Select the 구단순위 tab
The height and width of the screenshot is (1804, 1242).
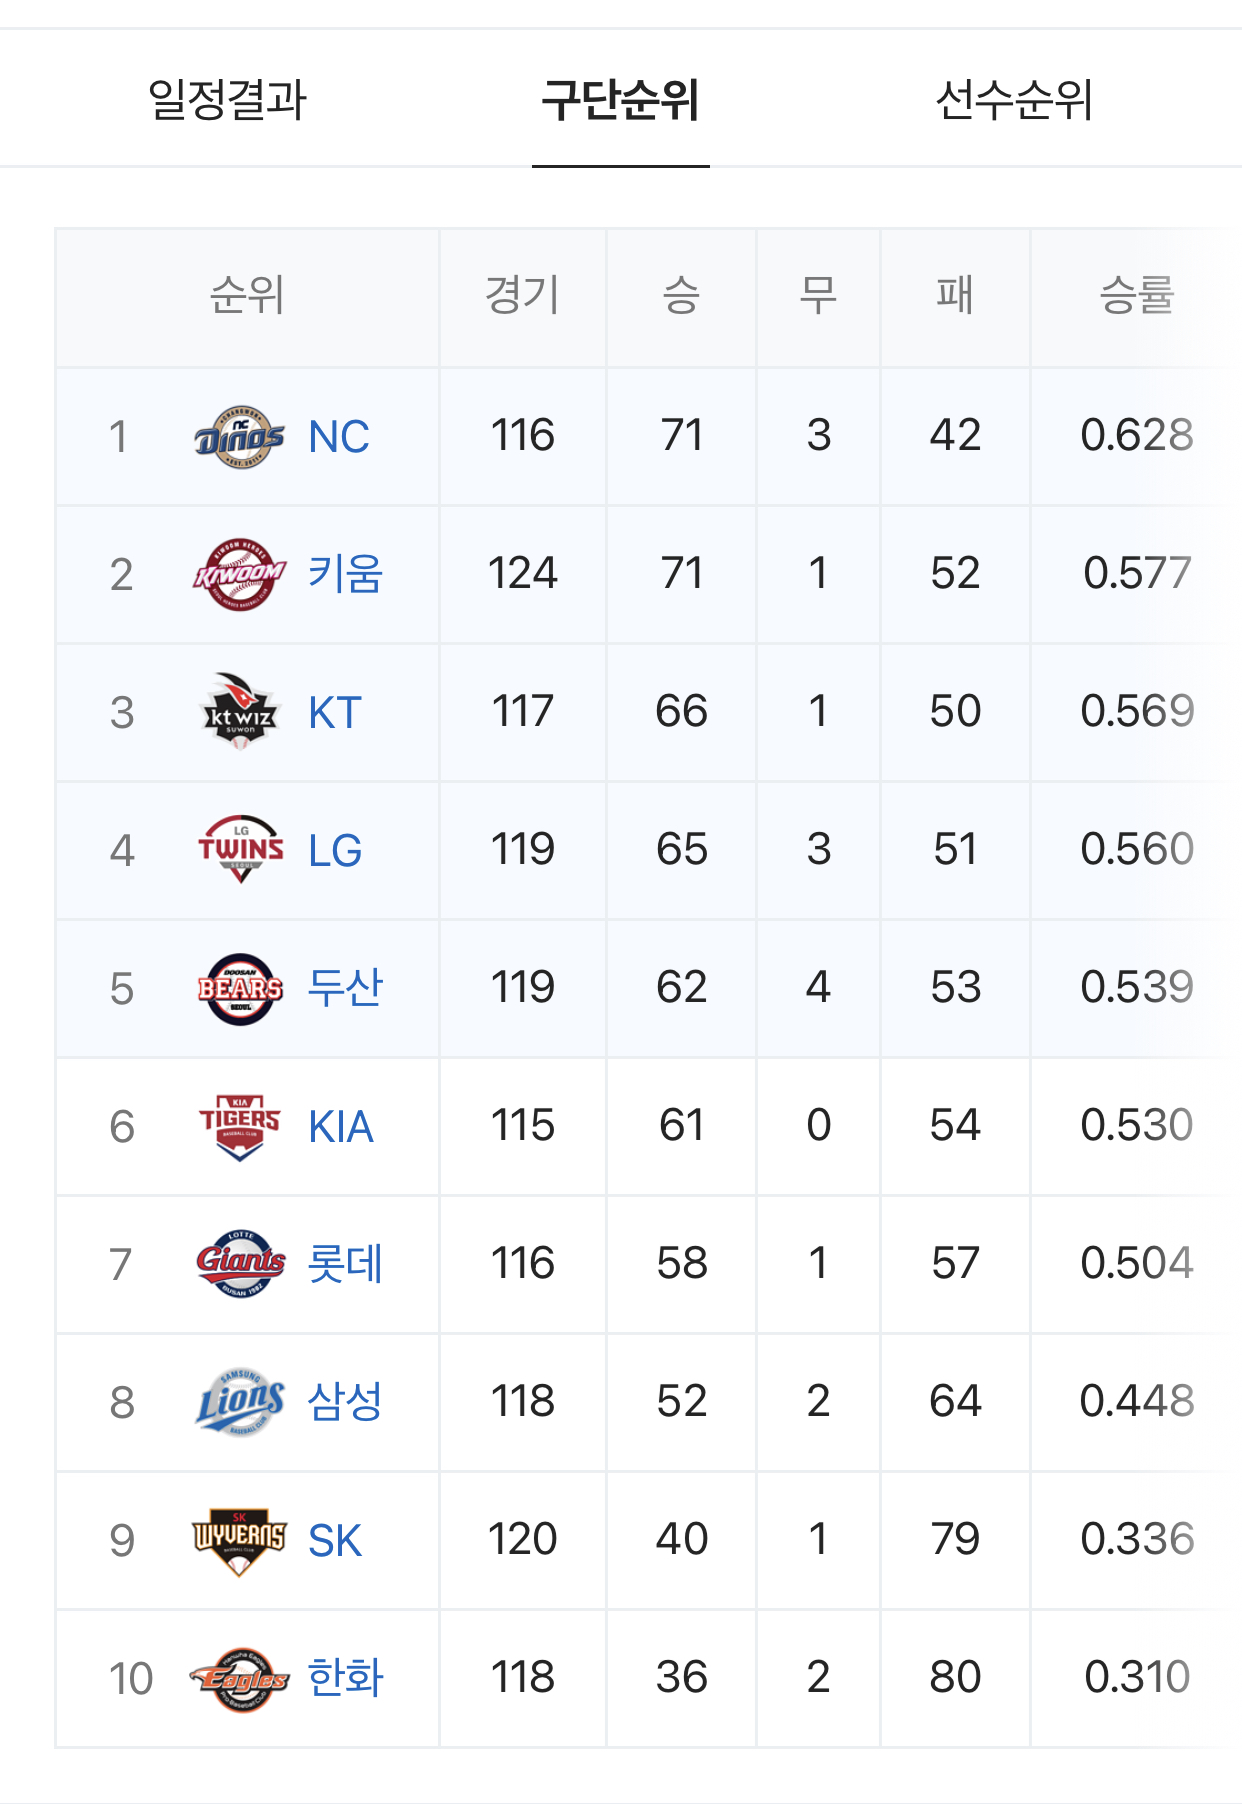pyautogui.click(x=621, y=99)
